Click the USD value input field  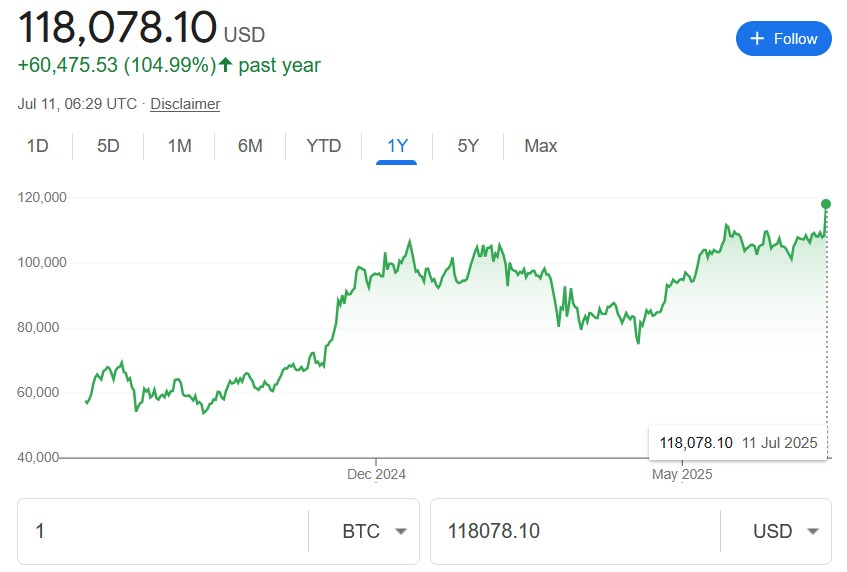(x=575, y=531)
